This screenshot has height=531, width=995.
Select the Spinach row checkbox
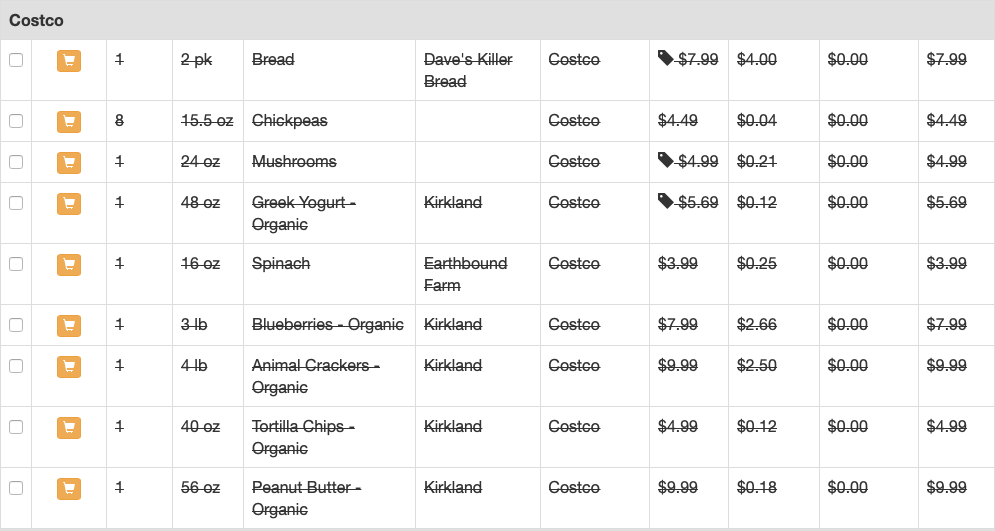16,263
